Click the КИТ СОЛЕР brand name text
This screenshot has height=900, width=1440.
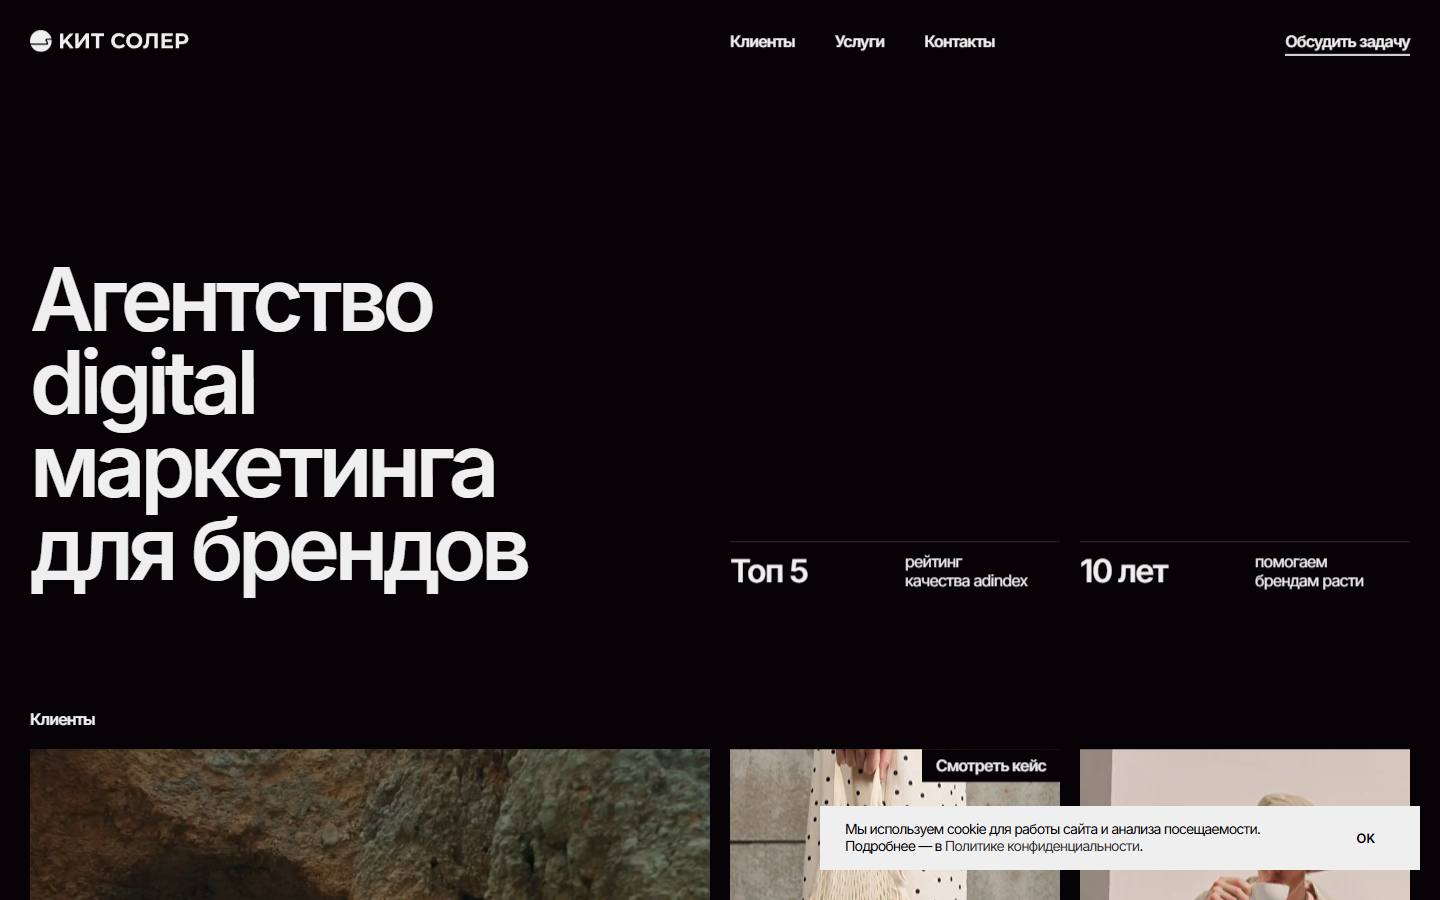(x=124, y=41)
